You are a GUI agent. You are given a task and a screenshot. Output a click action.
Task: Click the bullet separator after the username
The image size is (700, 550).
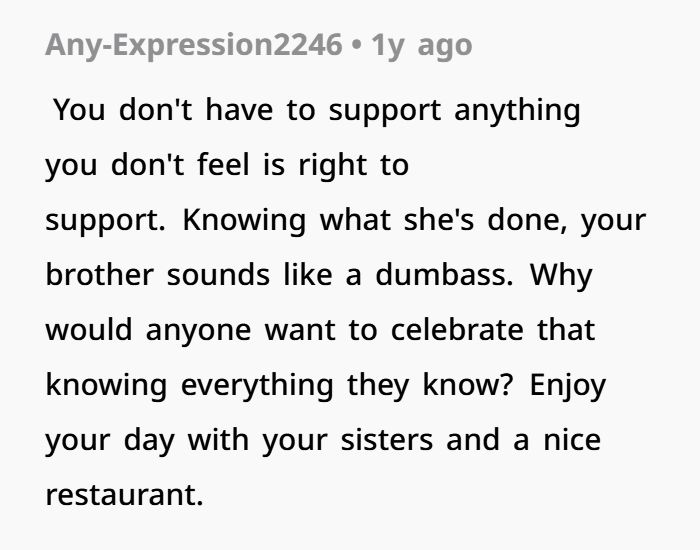click(x=356, y=46)
